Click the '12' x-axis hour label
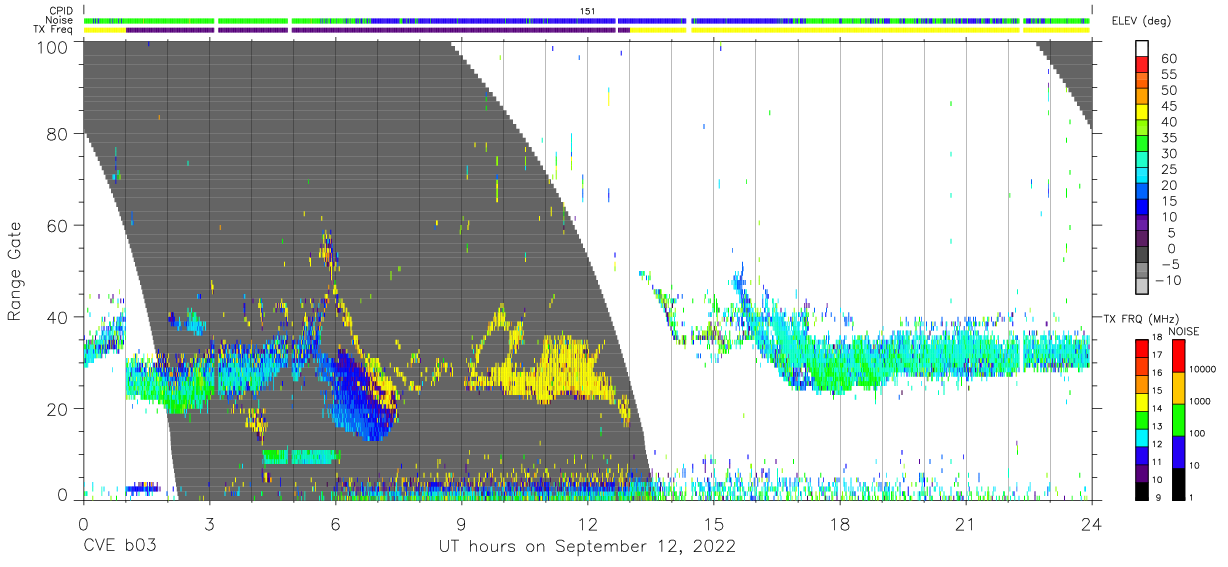The image size is (1228, 567). click(x=587, y=523)
